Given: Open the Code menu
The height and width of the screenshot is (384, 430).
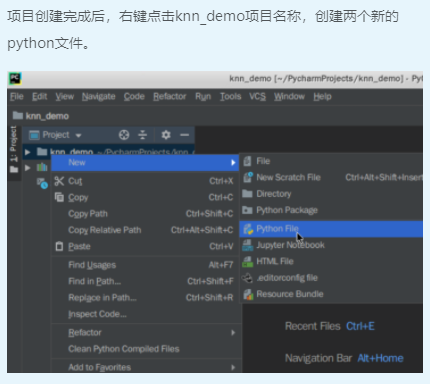Looking at the screenshot, I should pyautogui.click(x=134, y=97).
